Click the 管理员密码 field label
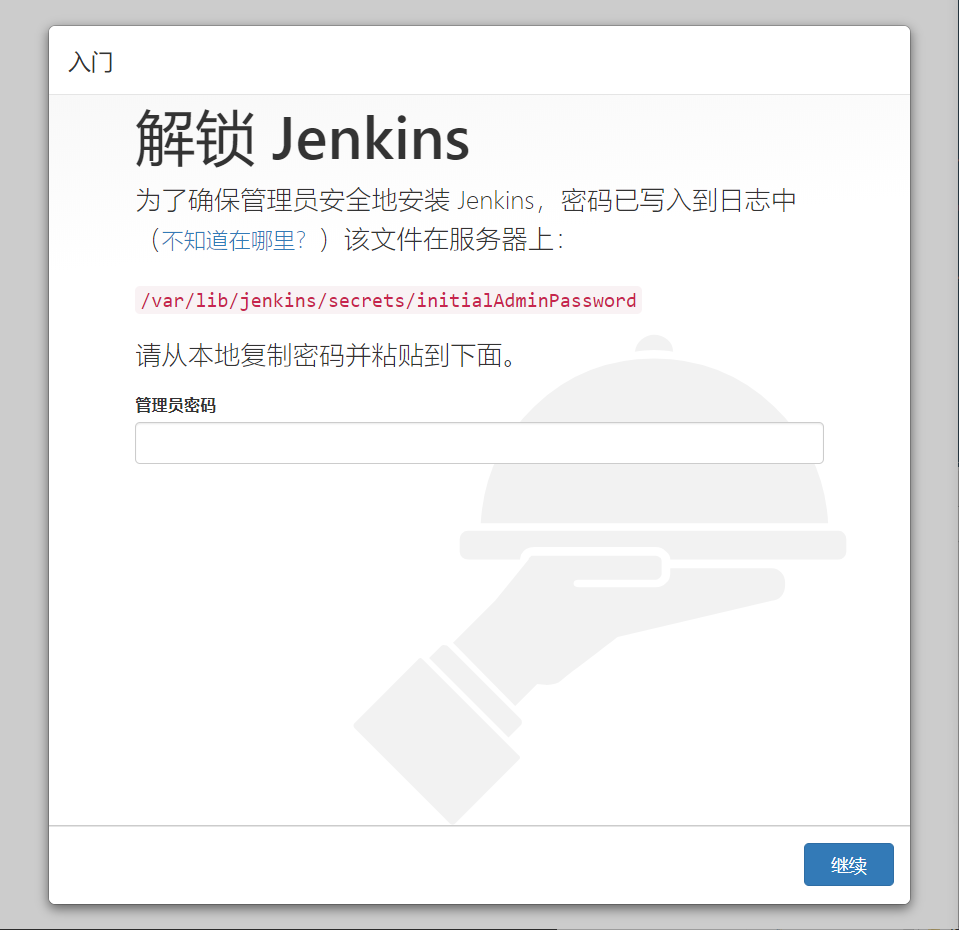Viewport: 959px width, 930px height. pyautogui.click(x=176, y=405)
